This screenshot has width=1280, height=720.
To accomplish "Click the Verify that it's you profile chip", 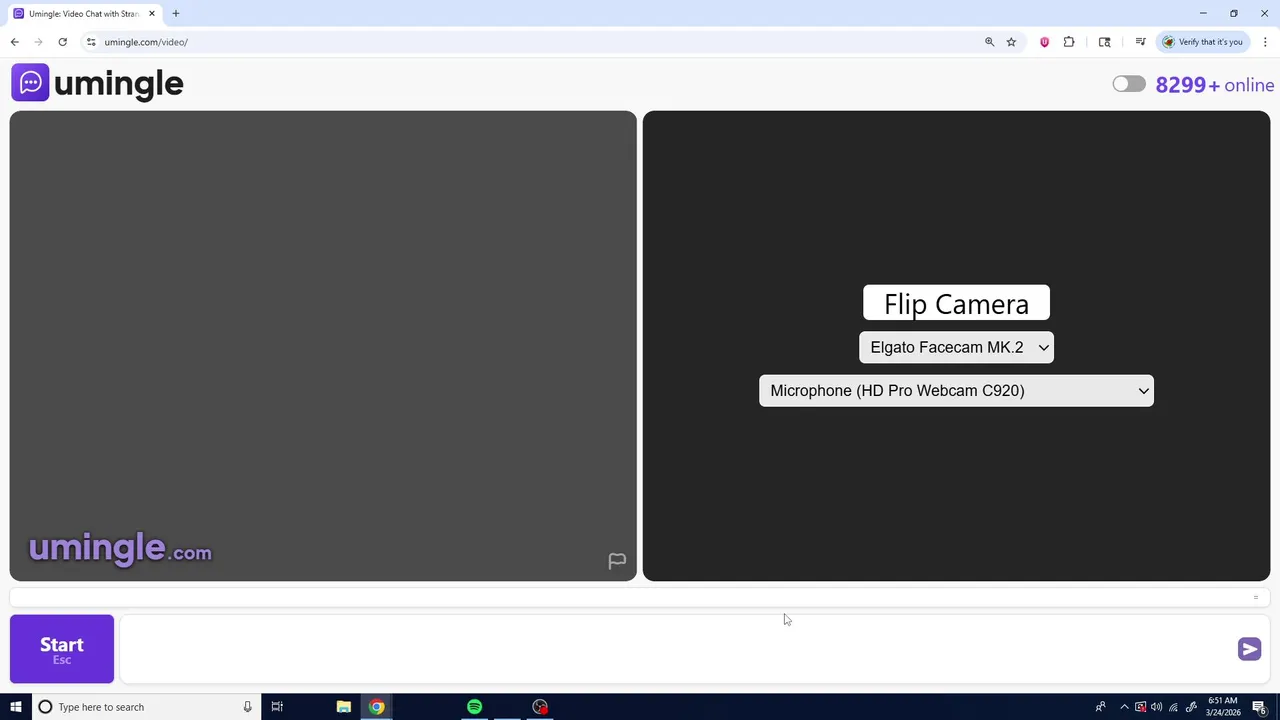I will (1203, 42).
